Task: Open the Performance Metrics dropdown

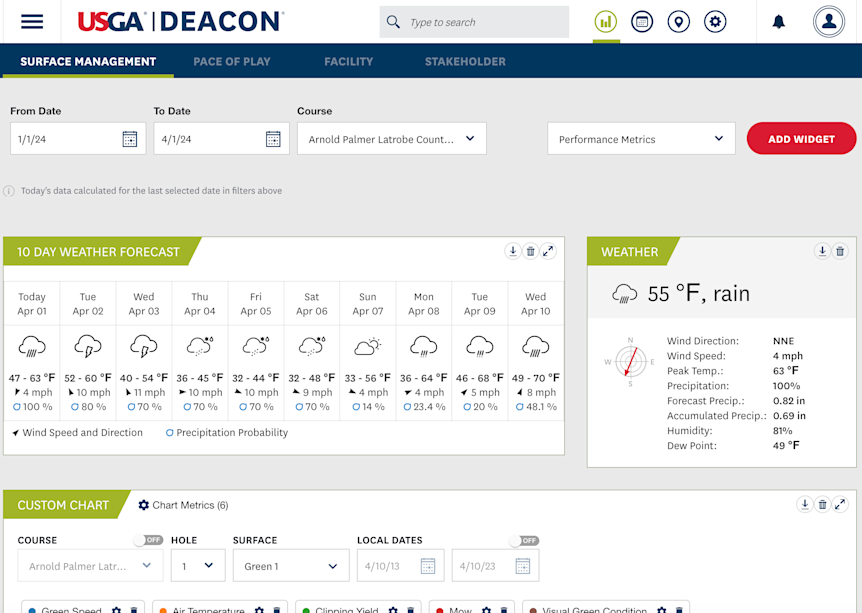Action: pos(640,138)
